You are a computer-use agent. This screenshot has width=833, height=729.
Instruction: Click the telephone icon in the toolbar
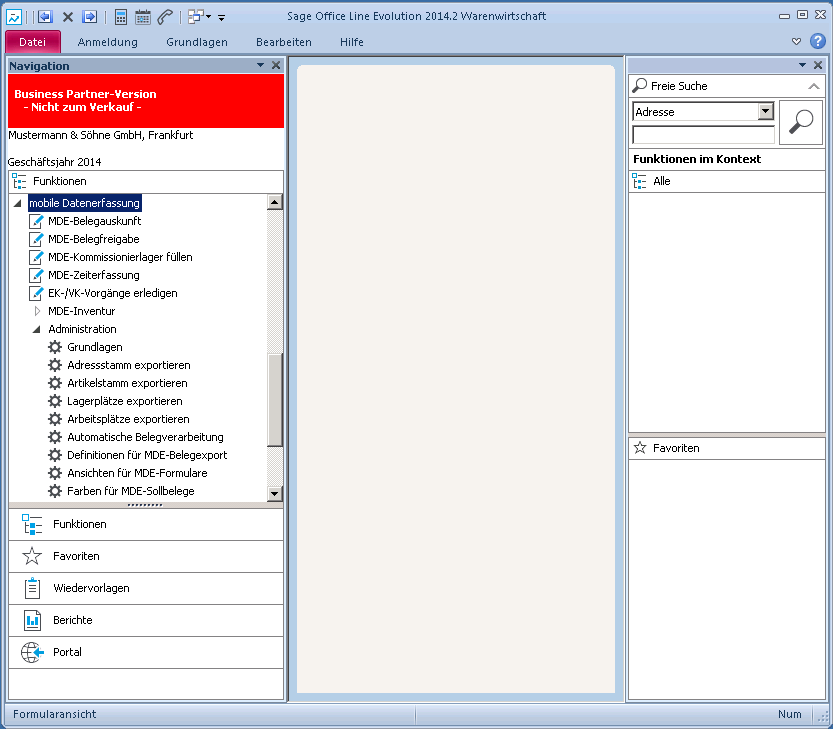click(165, 17)
